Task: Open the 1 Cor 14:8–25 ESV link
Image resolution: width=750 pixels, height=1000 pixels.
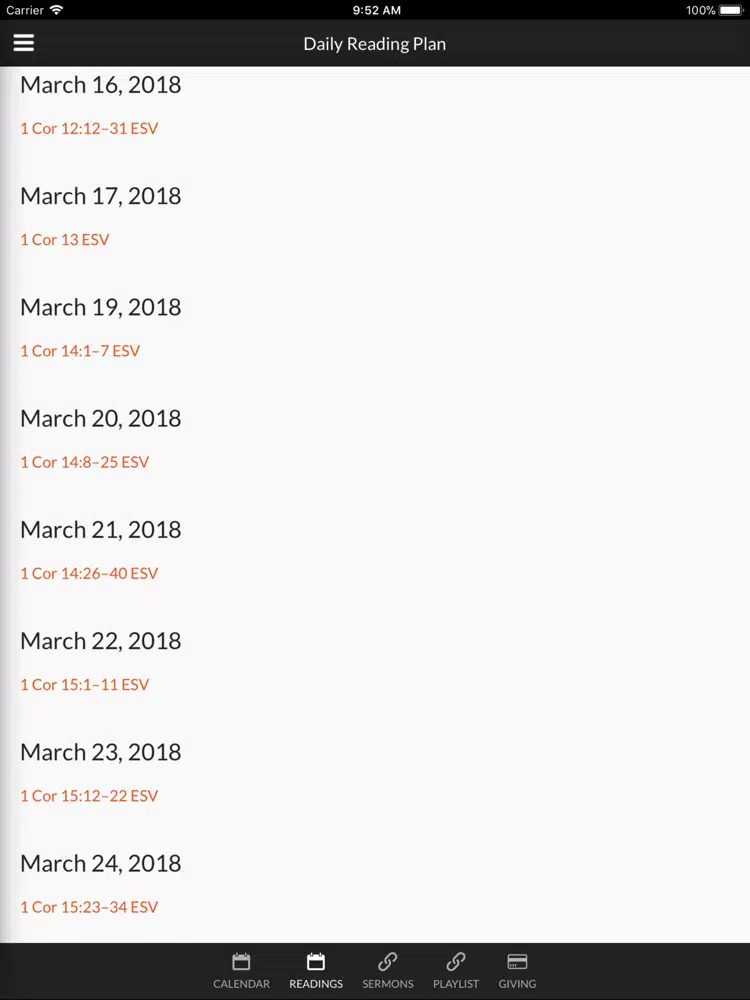Action: pos(85,462)
